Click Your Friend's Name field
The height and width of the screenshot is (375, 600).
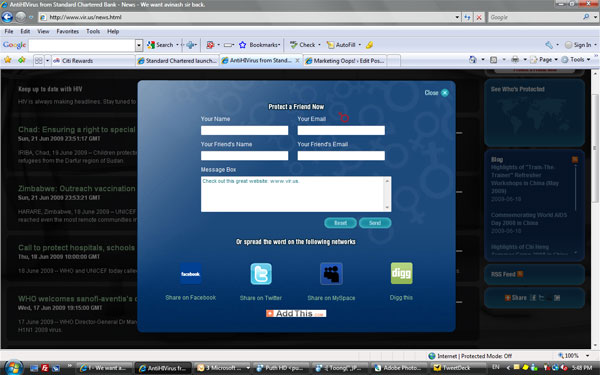(x=245, y=155)
